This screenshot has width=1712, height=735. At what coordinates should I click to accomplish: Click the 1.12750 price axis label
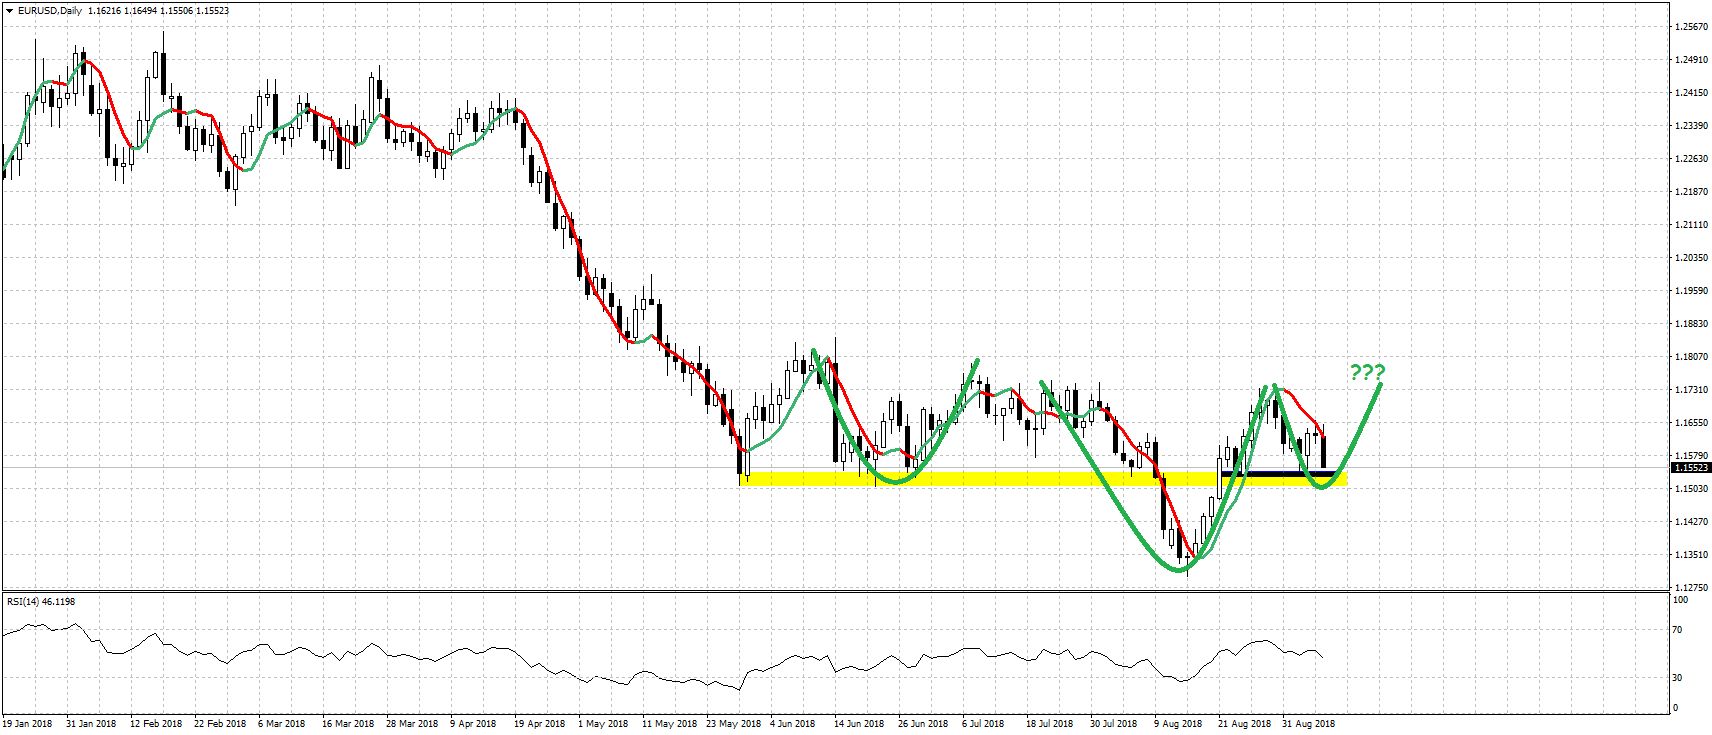coord(1691,588)
